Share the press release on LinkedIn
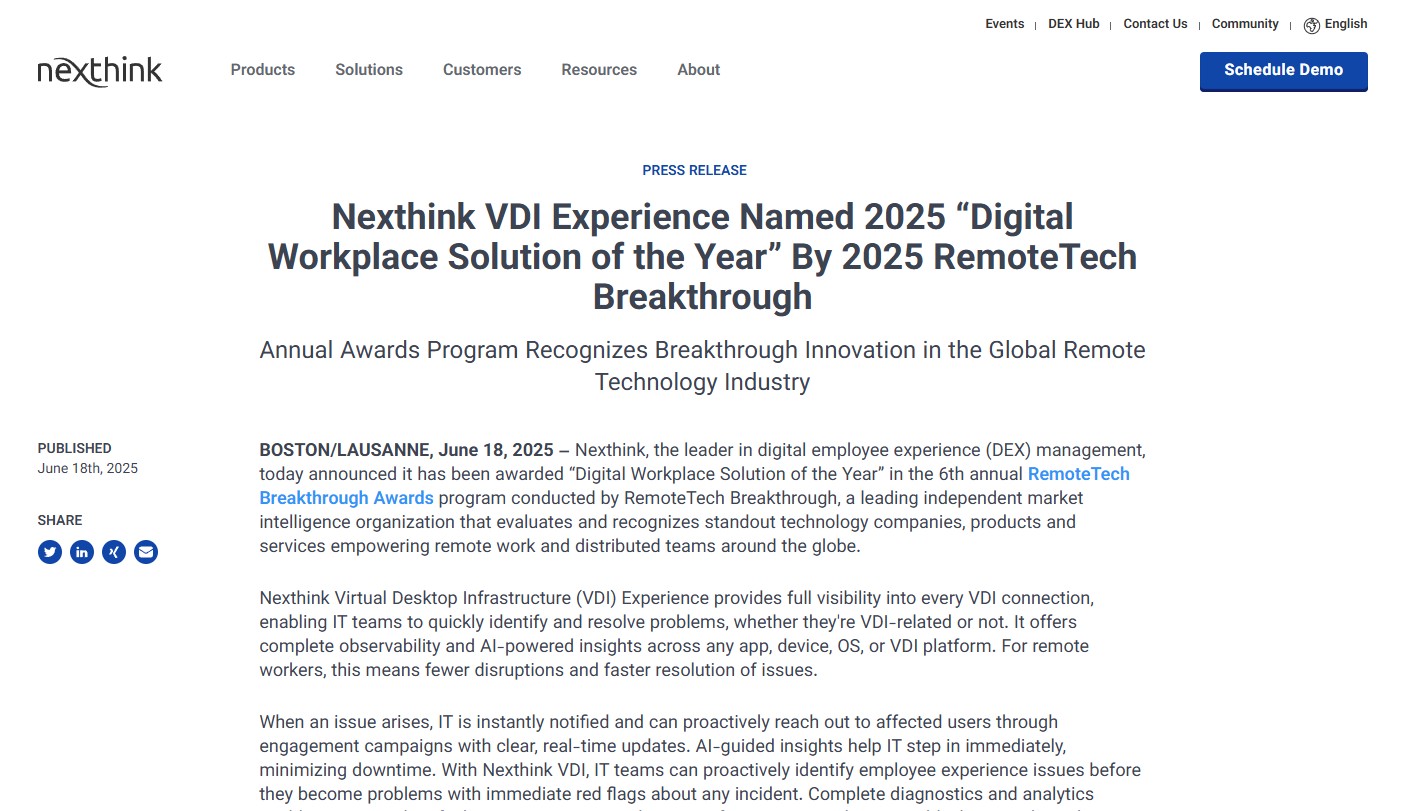The width and height of the screenshot is (1404, 811). click(x=82, y=552)
